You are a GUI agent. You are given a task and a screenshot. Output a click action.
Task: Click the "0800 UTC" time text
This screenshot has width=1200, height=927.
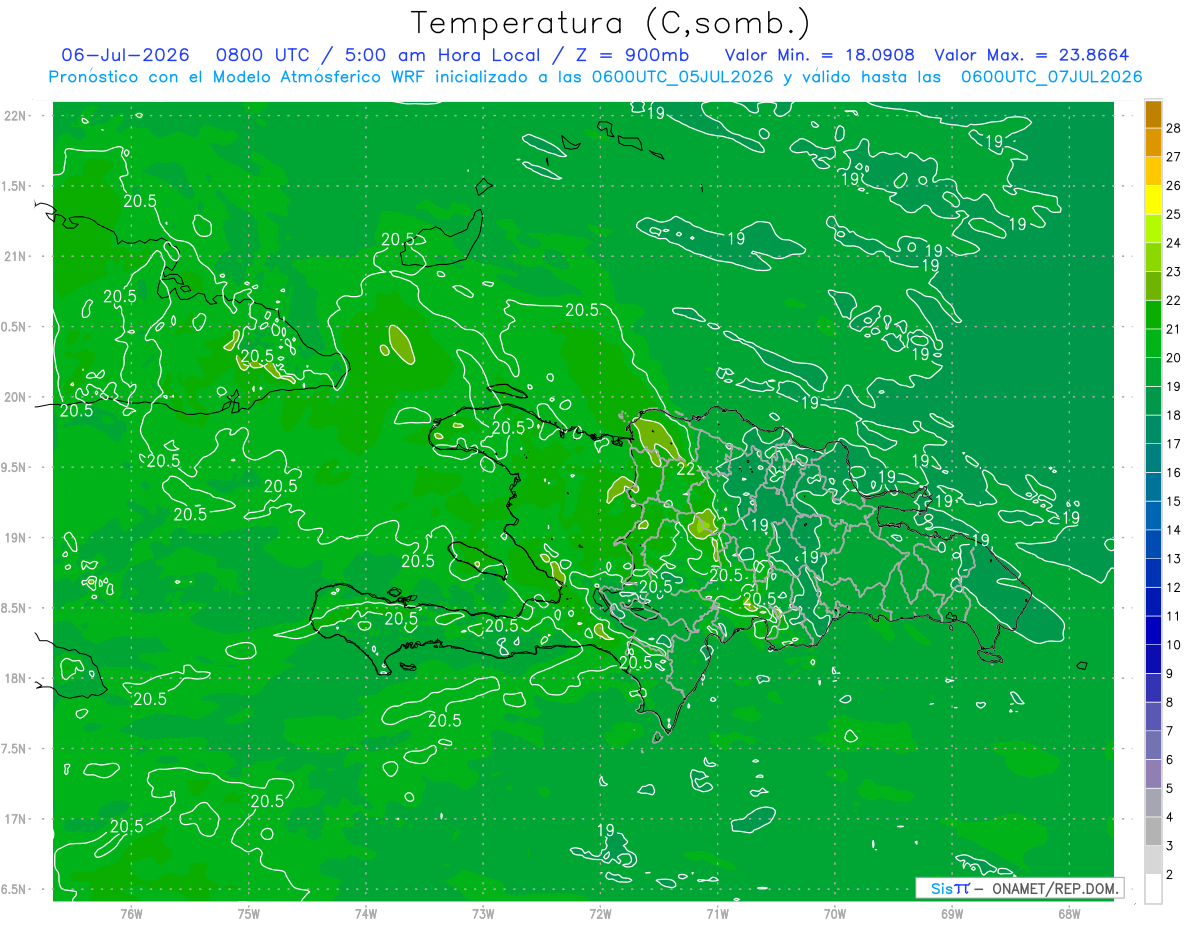[265, 55]
